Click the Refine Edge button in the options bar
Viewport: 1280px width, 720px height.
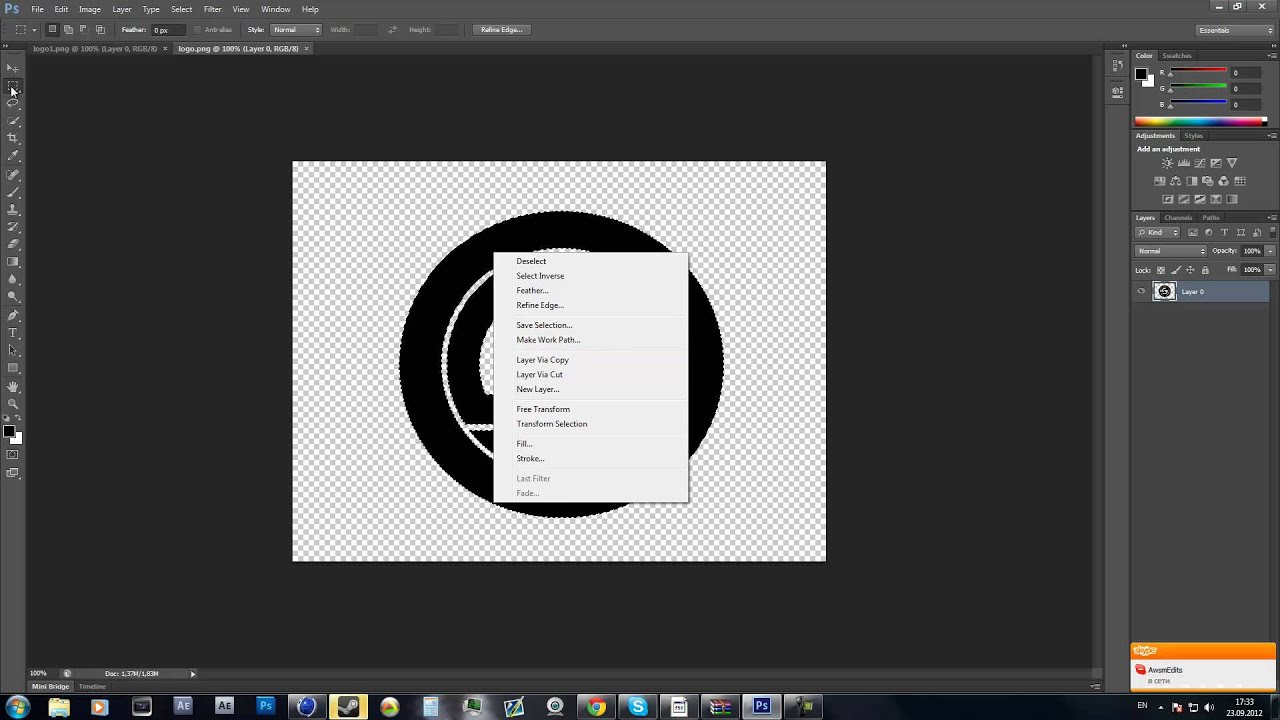point(501,30)
